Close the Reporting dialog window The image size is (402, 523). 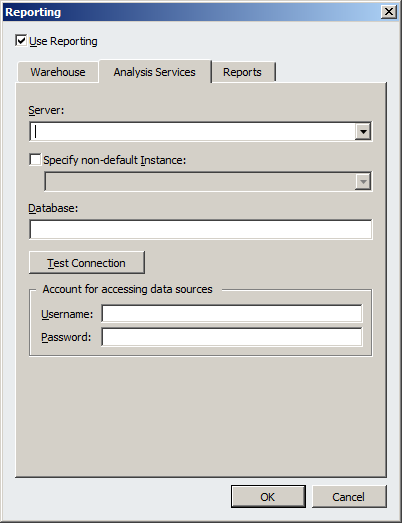[389, 12]
